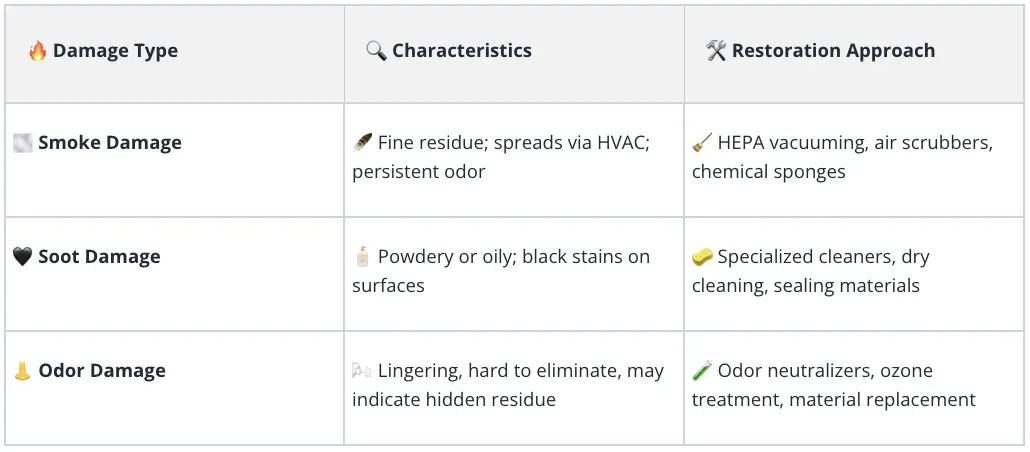Click the fire icon beside Damage Type
1030x452 pixels.
(x=37, y=51)
